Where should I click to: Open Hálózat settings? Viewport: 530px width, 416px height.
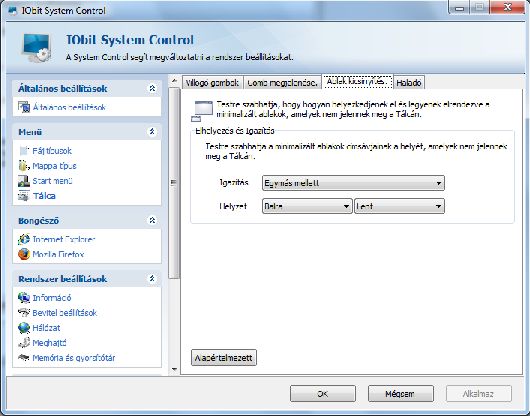(x=46, y=328)
